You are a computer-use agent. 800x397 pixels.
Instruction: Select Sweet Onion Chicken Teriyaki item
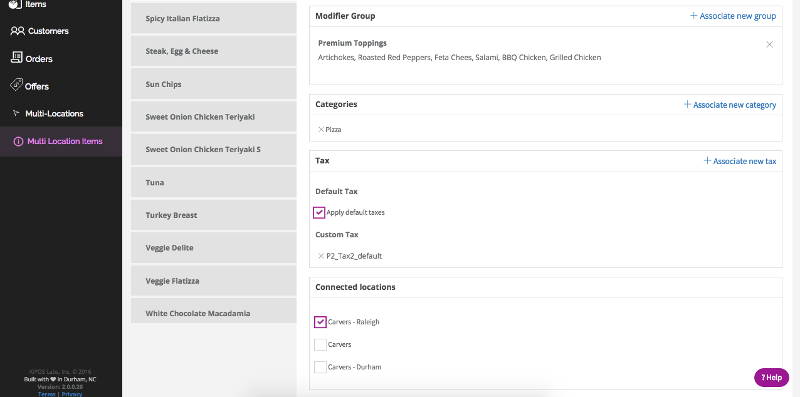pyautogui.click(x=214, y=117)
